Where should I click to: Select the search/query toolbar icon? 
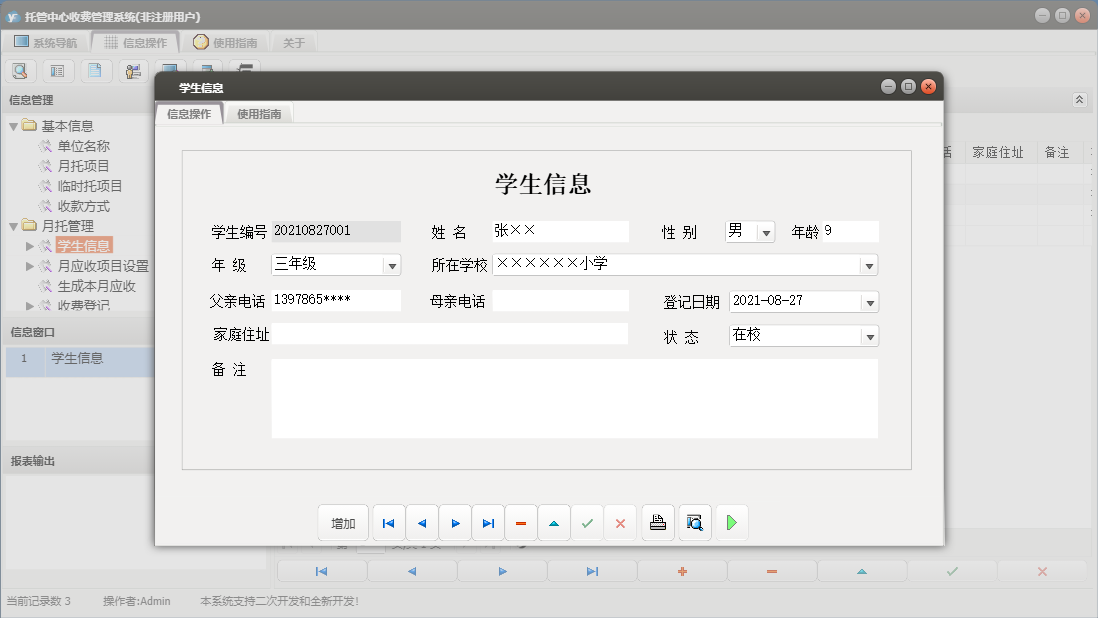click(20, 70)
